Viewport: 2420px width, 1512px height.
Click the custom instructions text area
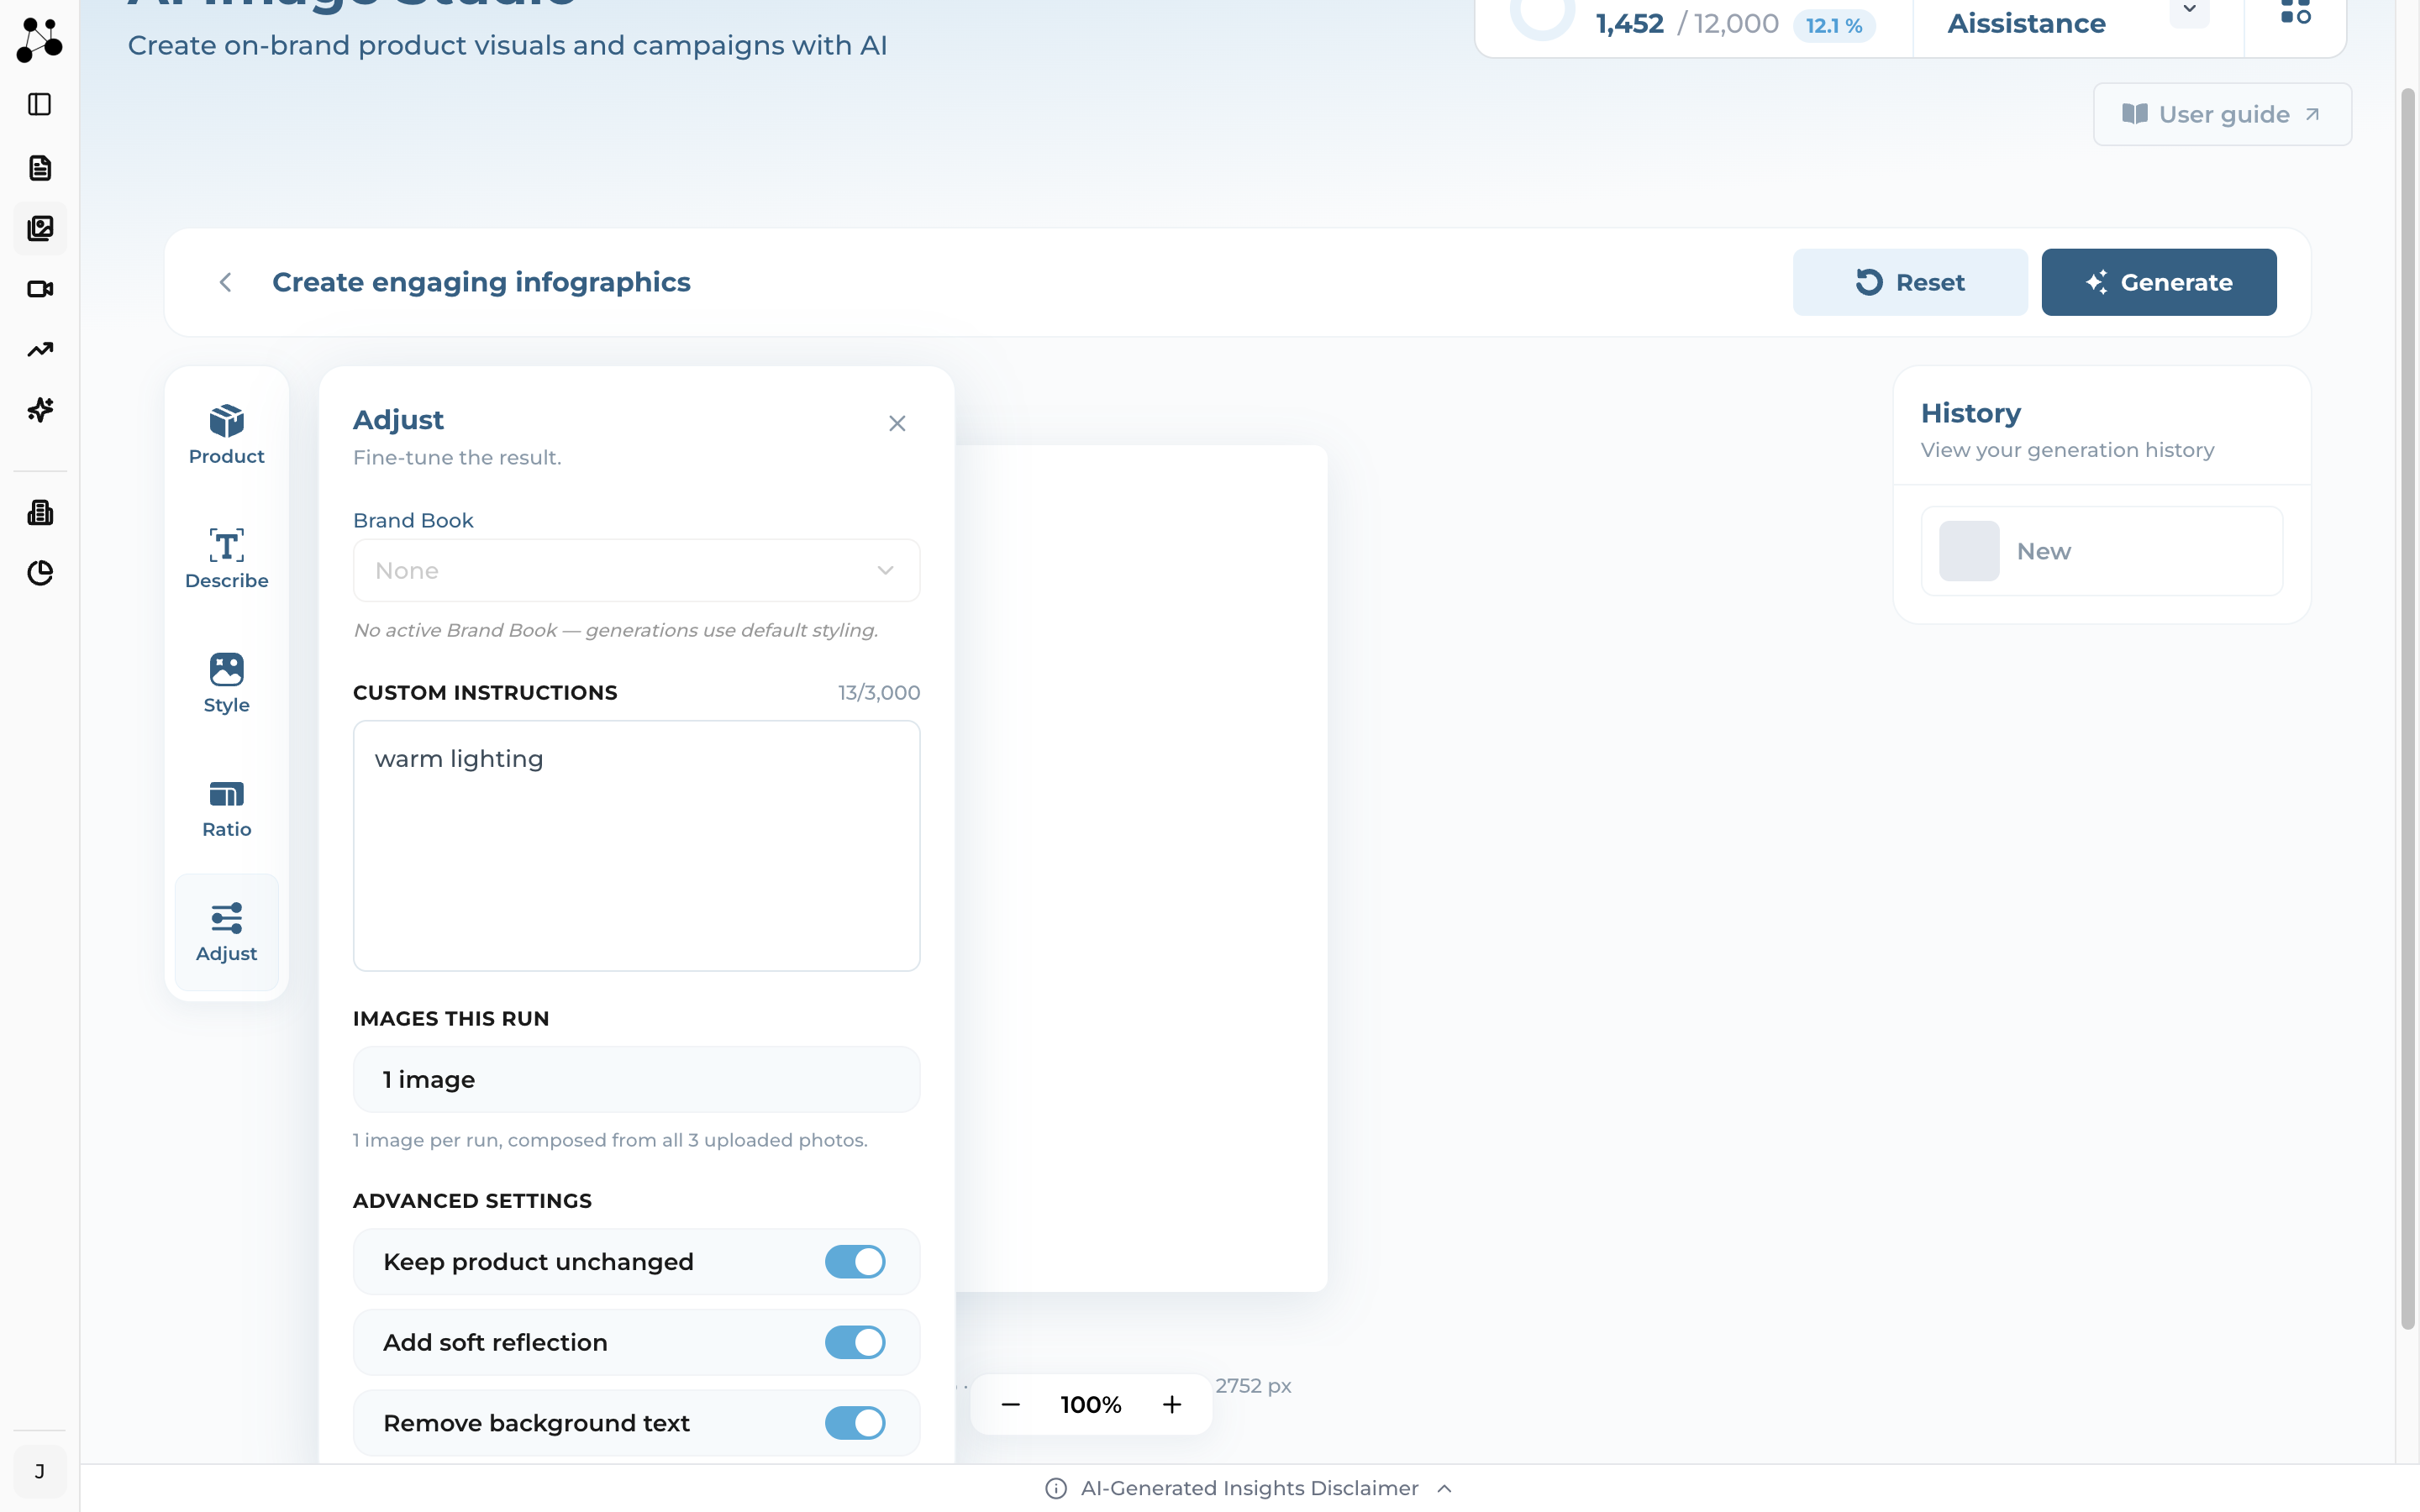[636, 846]
